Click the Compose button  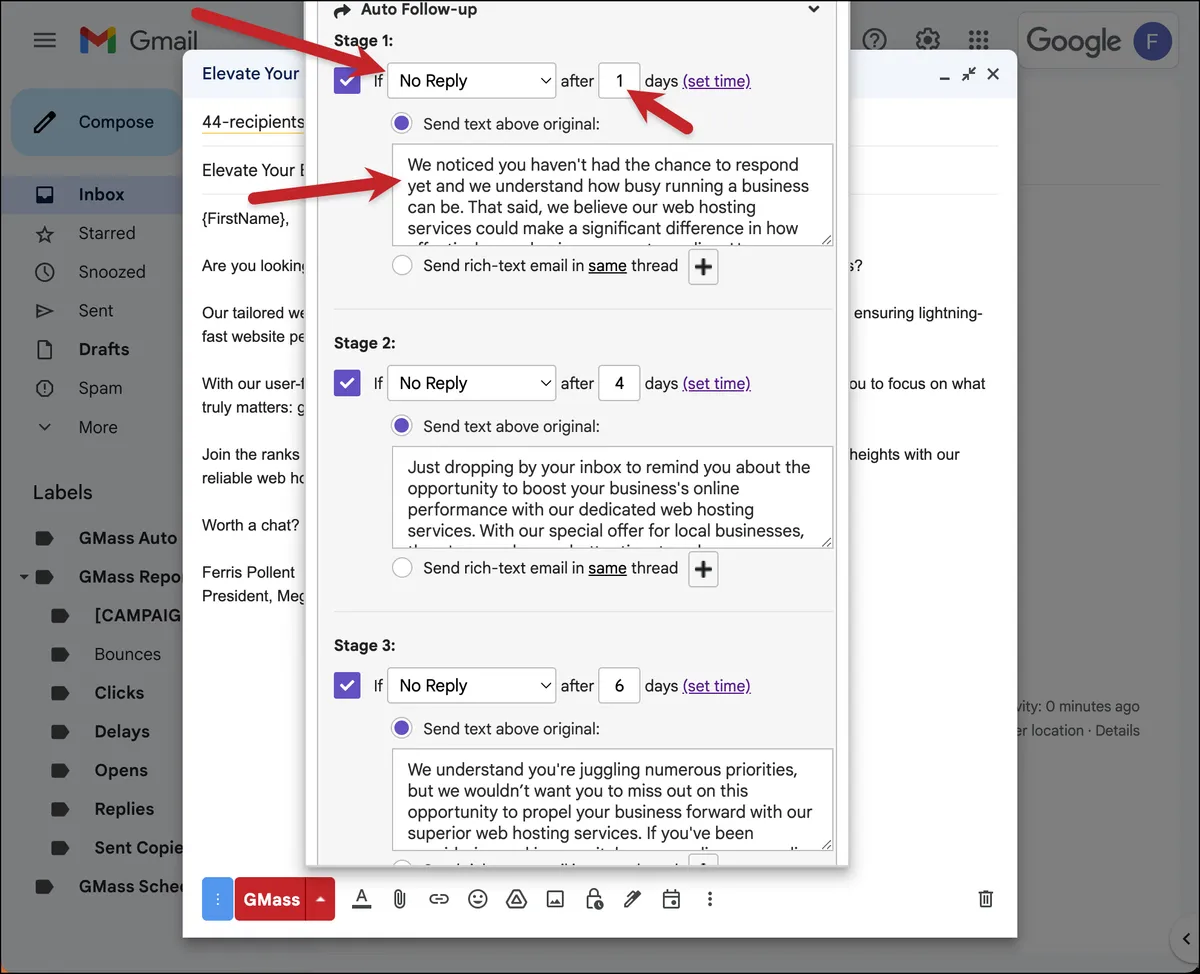[96, 122]
